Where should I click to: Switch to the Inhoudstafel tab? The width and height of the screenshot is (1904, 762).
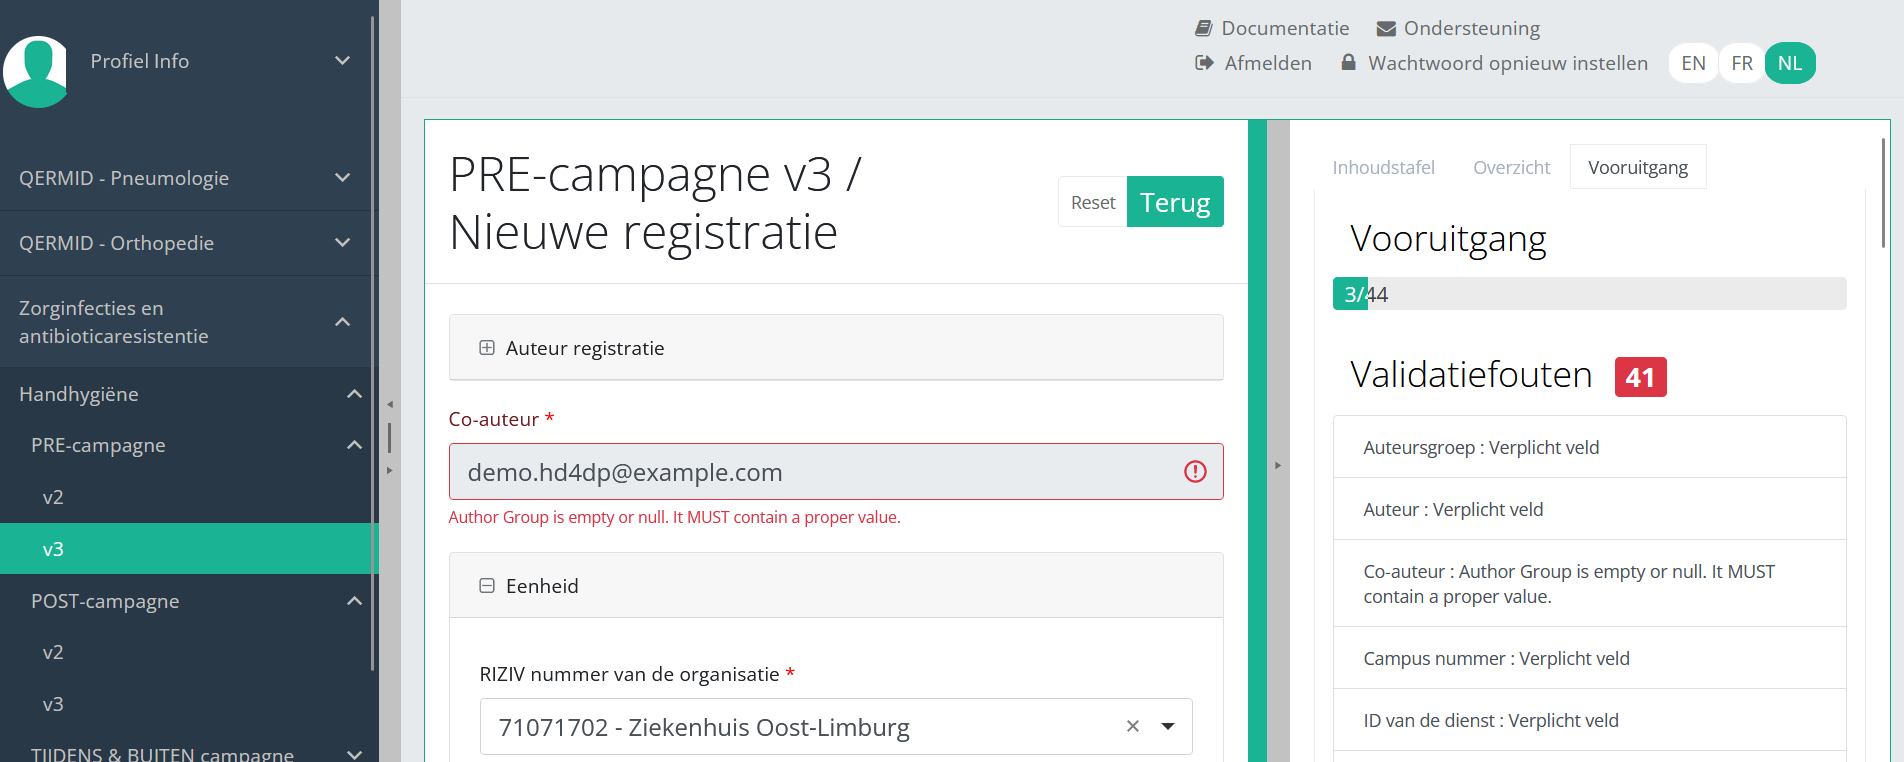[x=1383, y=168]
